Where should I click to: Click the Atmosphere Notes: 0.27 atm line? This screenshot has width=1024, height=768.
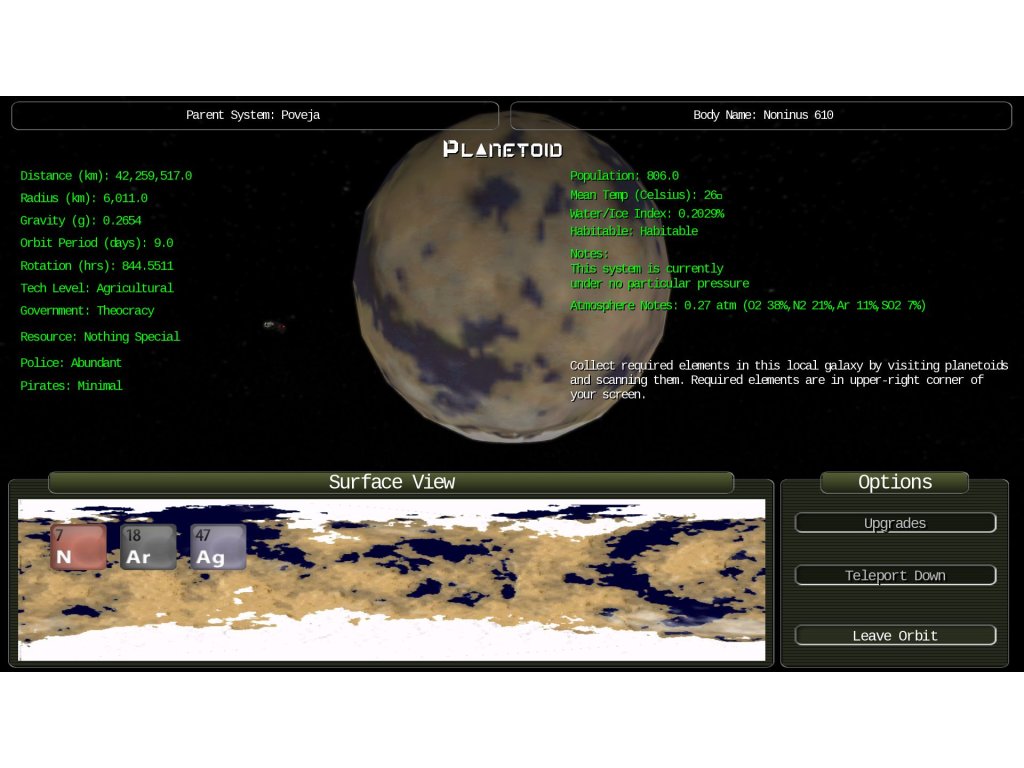(748, 306)
